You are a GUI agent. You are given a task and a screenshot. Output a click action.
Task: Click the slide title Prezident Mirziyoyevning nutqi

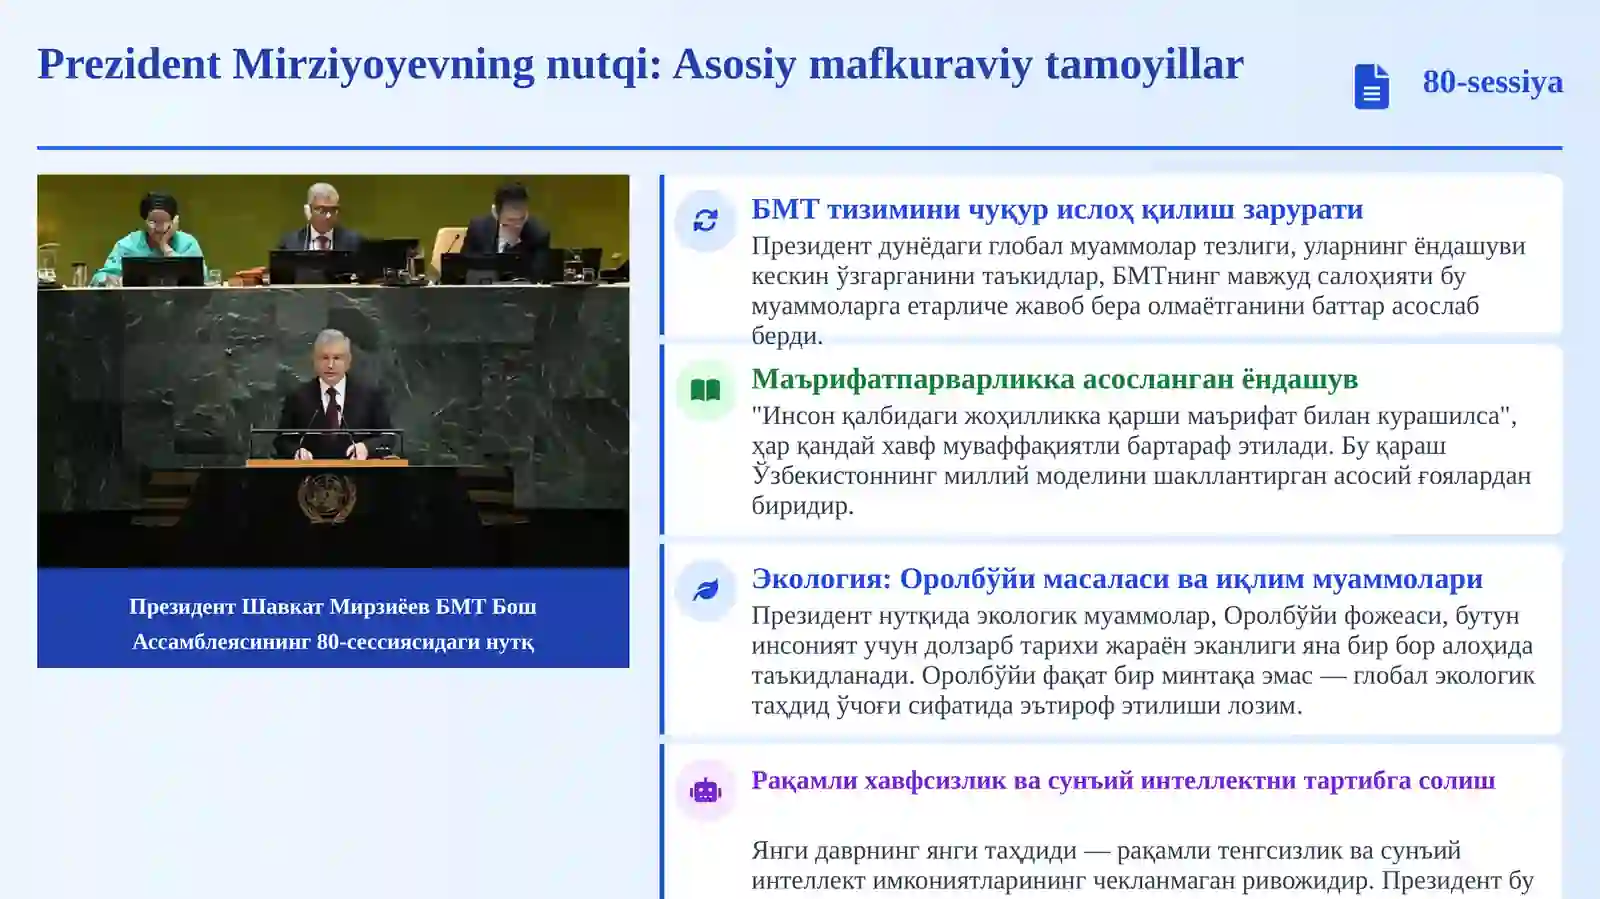click(x=640, y=64)
